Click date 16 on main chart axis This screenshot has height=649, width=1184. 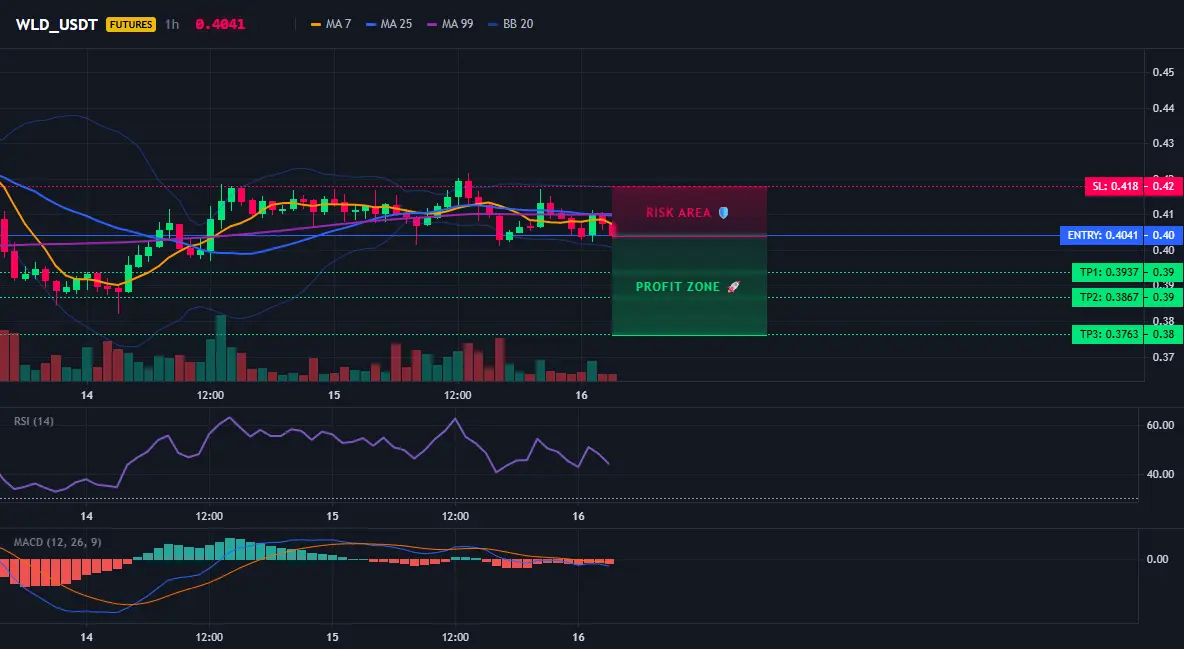point(581,395)
